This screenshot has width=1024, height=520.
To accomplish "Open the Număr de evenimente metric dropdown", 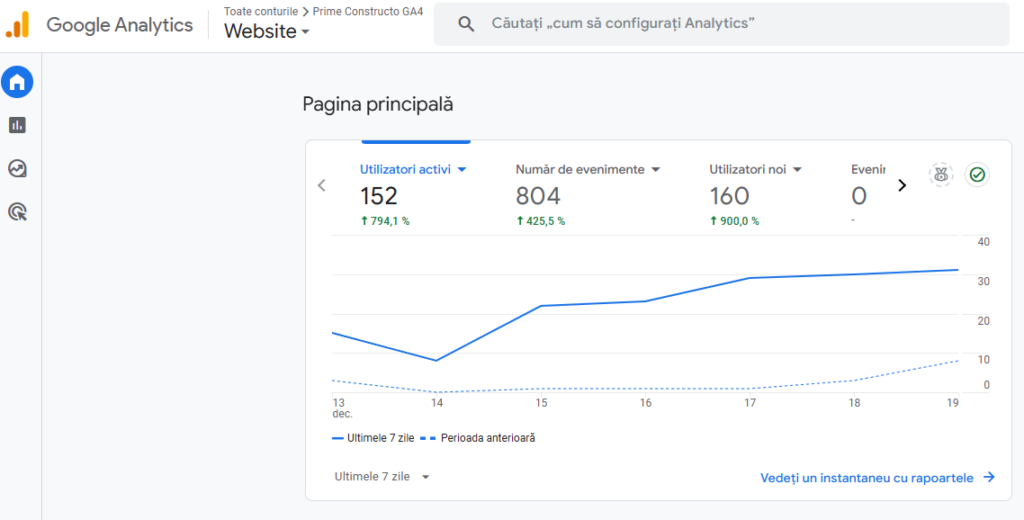I will coord(588,169).
